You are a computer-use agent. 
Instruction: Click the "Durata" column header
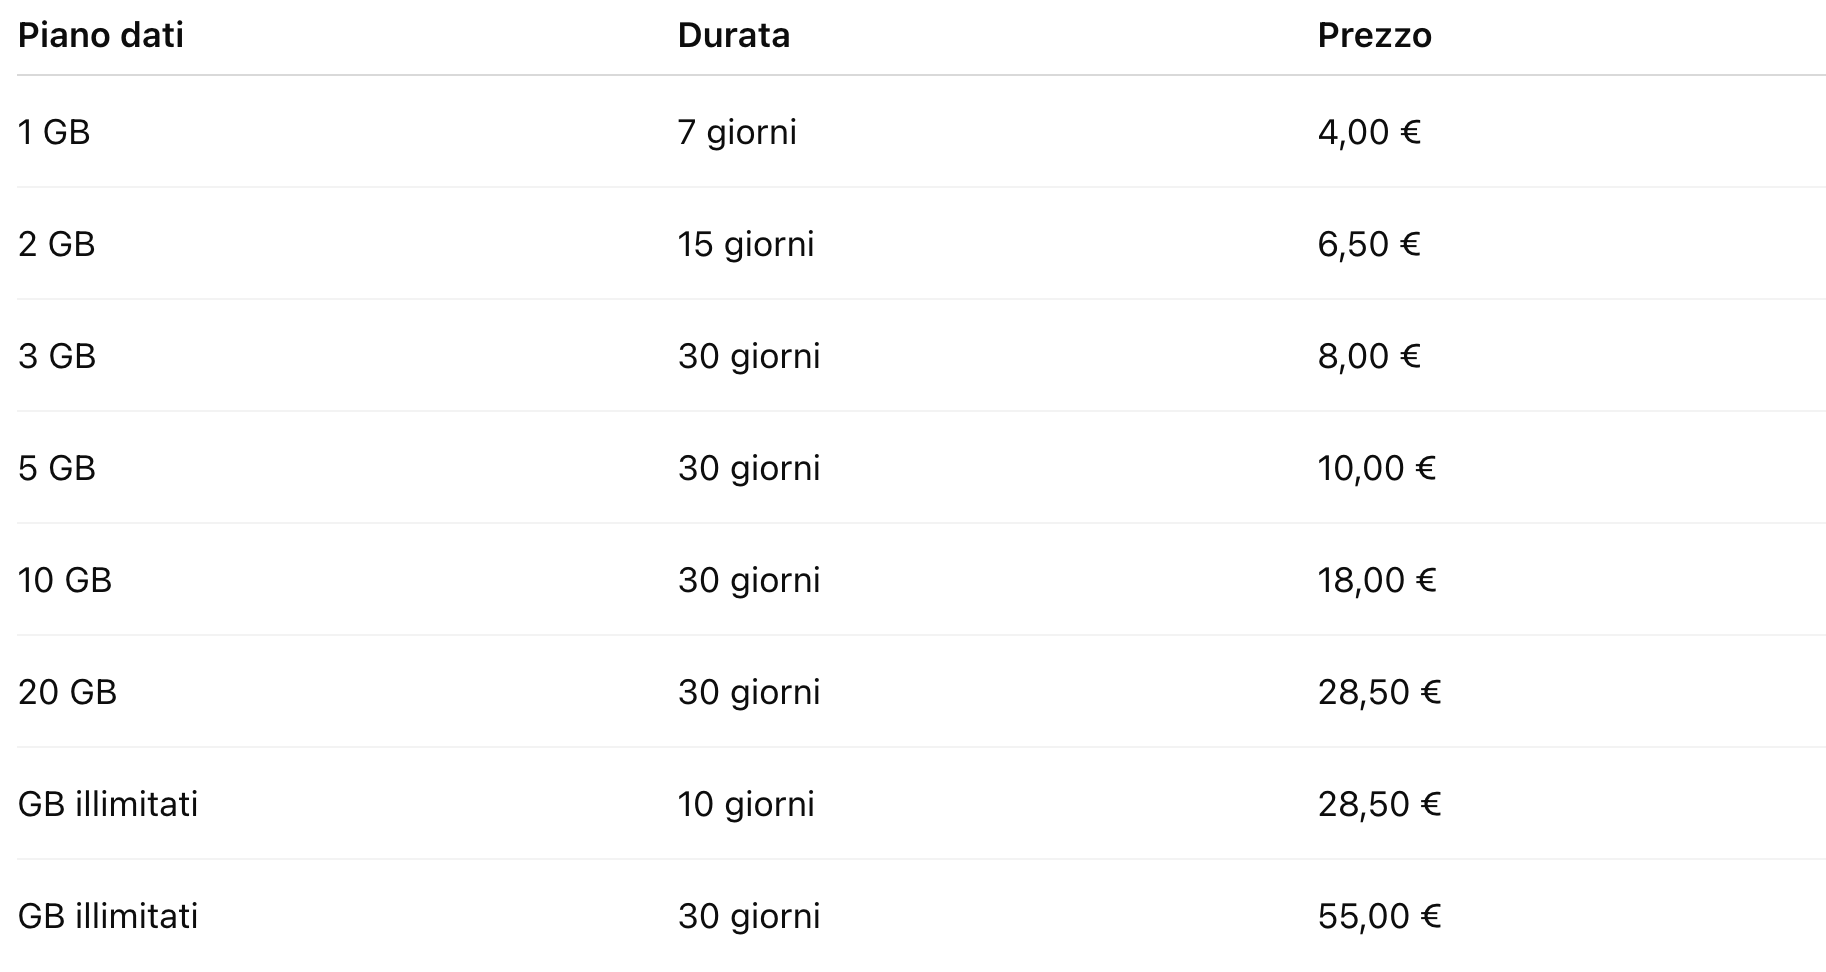(733, 36)
